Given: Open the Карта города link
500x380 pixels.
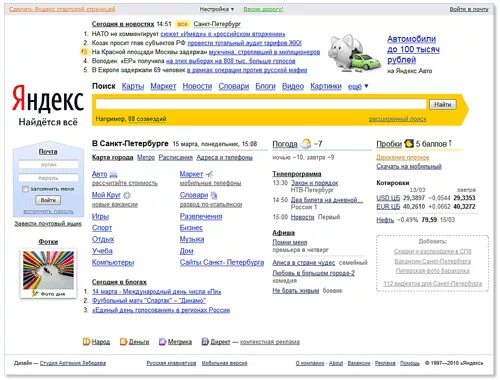Looking at the screenshot, I should point(113,157).
